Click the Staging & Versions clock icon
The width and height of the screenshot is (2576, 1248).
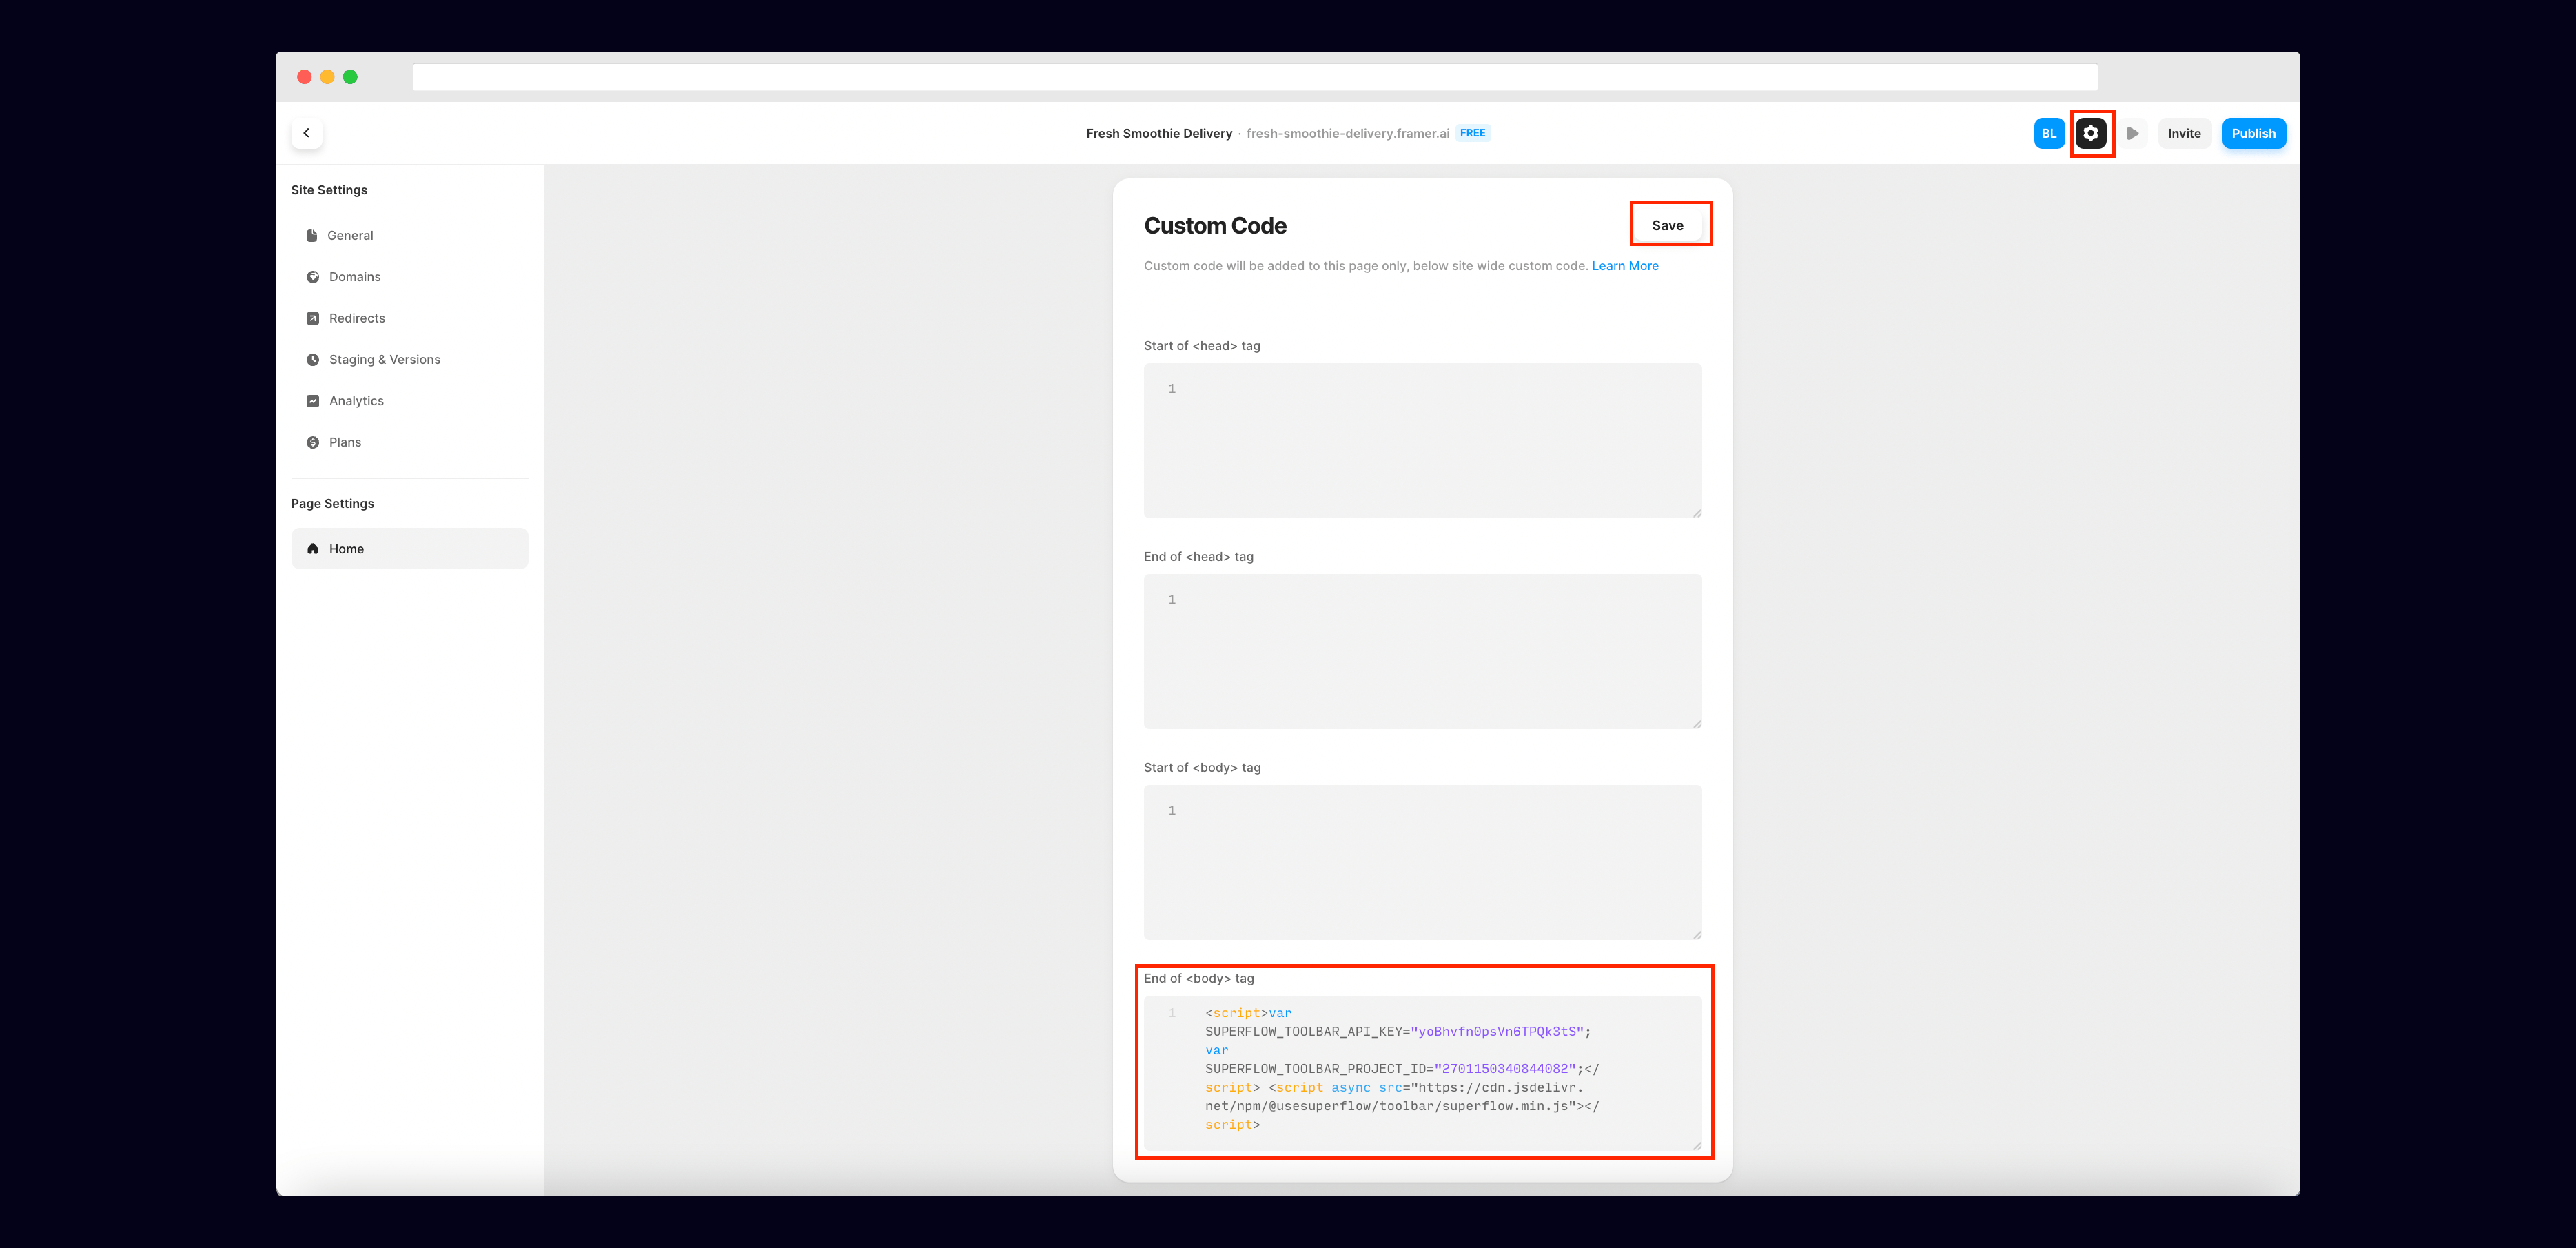313,359
